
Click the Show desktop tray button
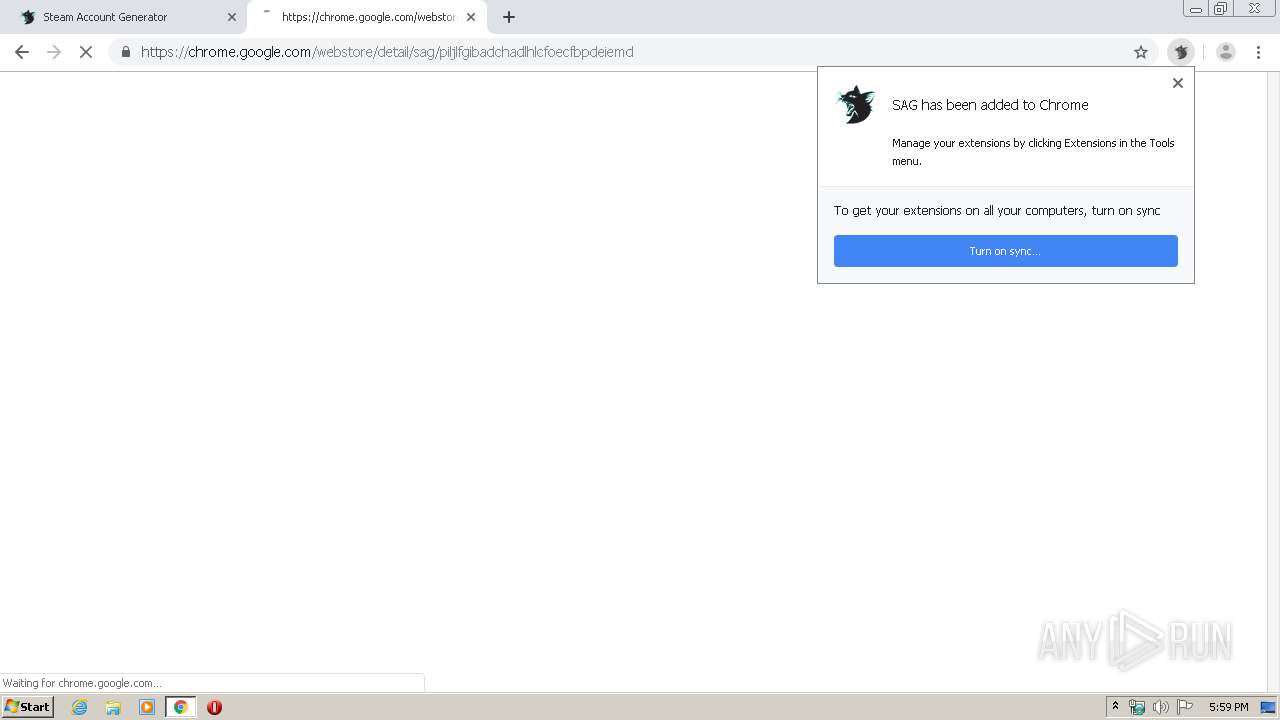(1268, 707)
